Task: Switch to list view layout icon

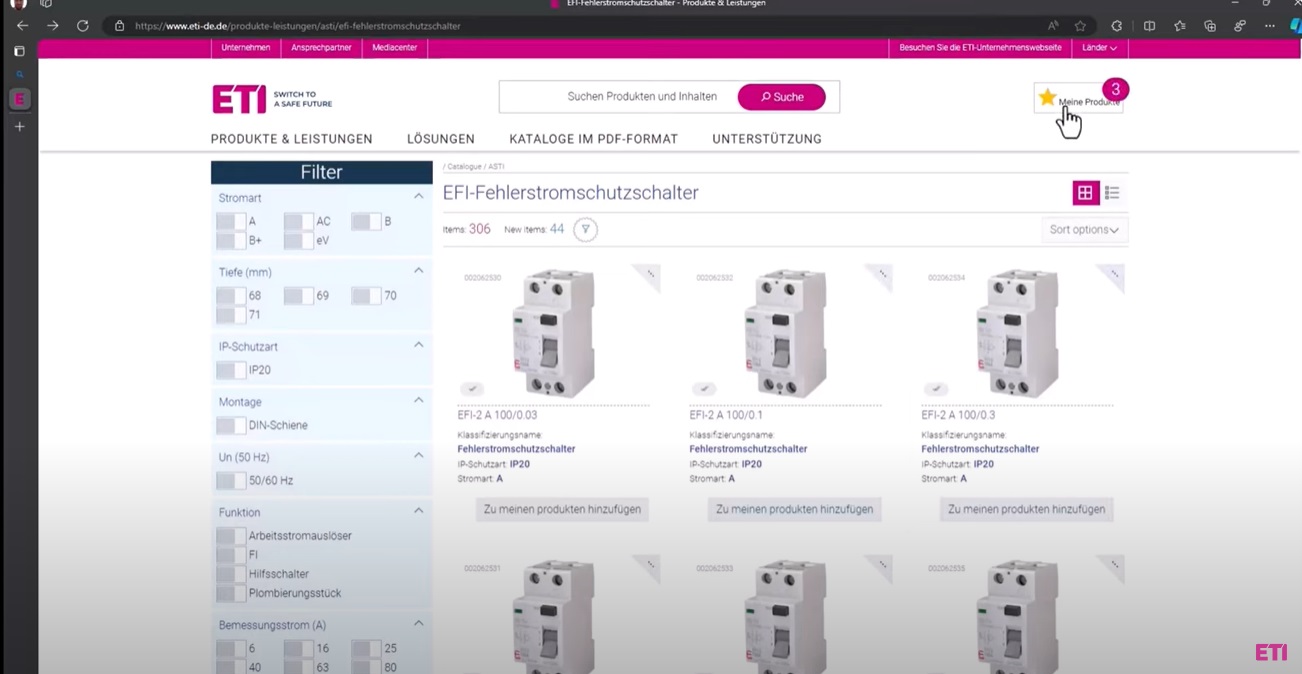Action: 1112,193
